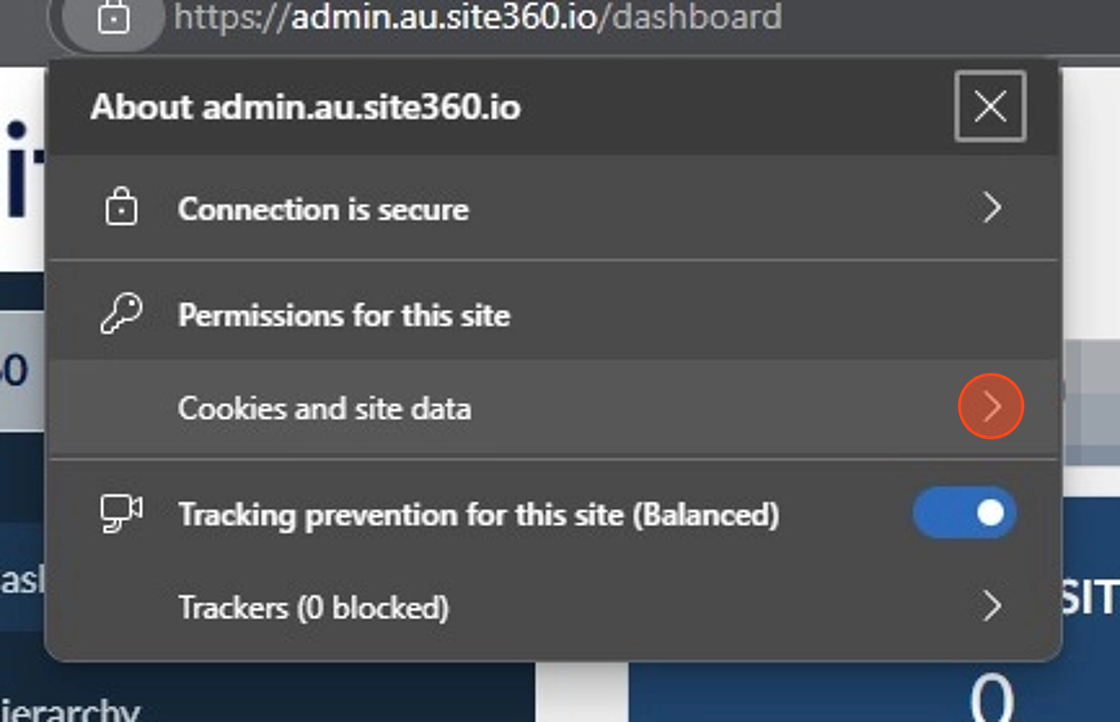1120x722 pixels.
Task: Click the large 0 tile on the dashboard
Action: 992,698
